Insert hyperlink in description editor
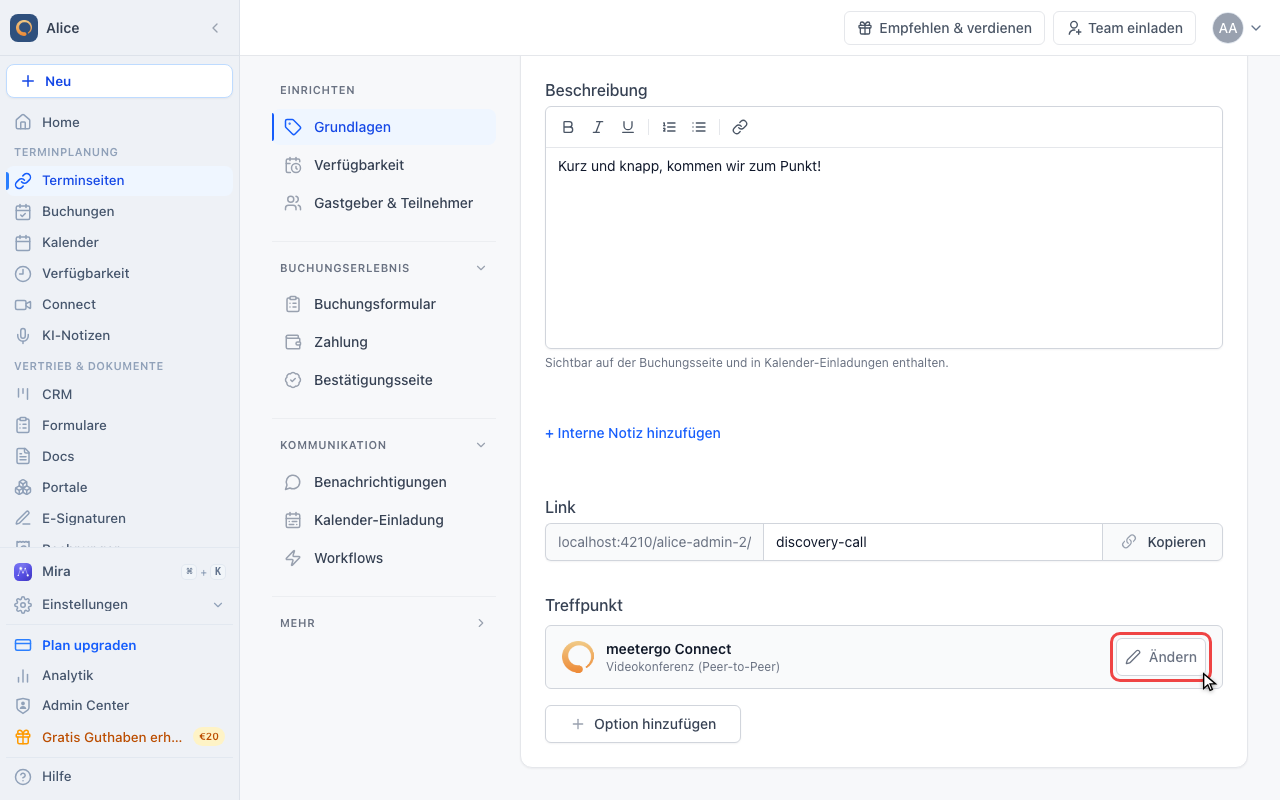Screen dimensions: 1280x800 (x=740, y=127)
